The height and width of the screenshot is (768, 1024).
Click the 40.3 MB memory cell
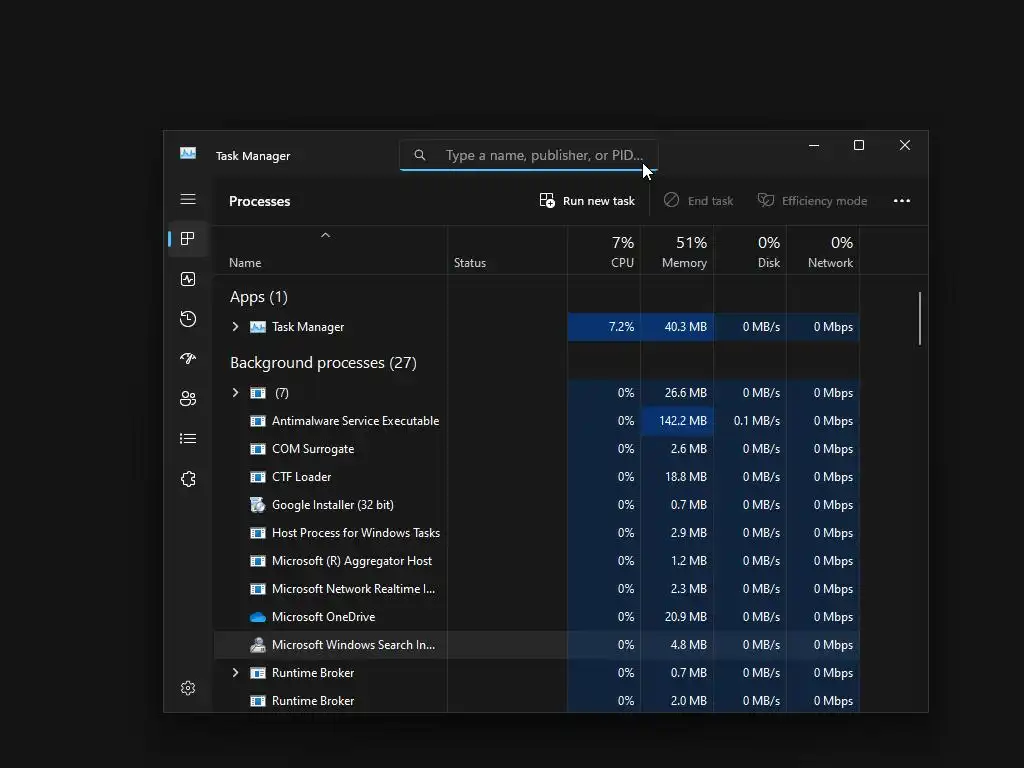pos(677,327)
